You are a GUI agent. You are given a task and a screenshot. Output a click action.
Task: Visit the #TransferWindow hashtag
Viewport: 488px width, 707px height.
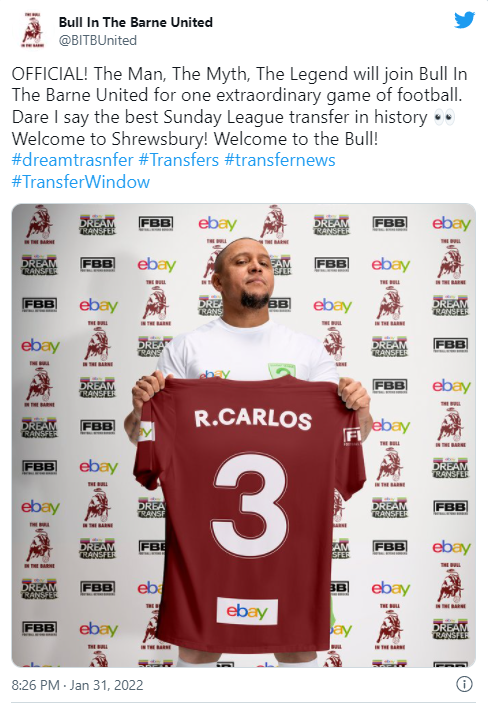(x=81, y=182)
